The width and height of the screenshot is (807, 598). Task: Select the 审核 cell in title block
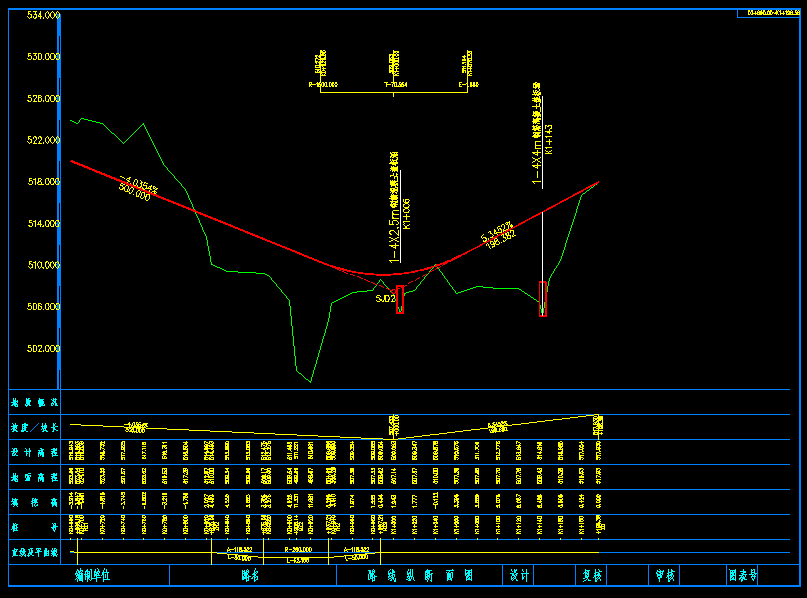pos(666,576)
